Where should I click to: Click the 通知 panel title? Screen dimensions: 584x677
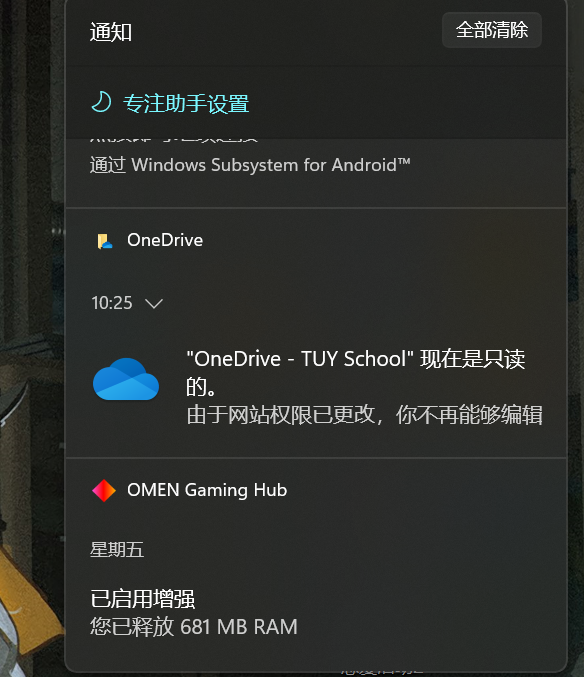110,32
